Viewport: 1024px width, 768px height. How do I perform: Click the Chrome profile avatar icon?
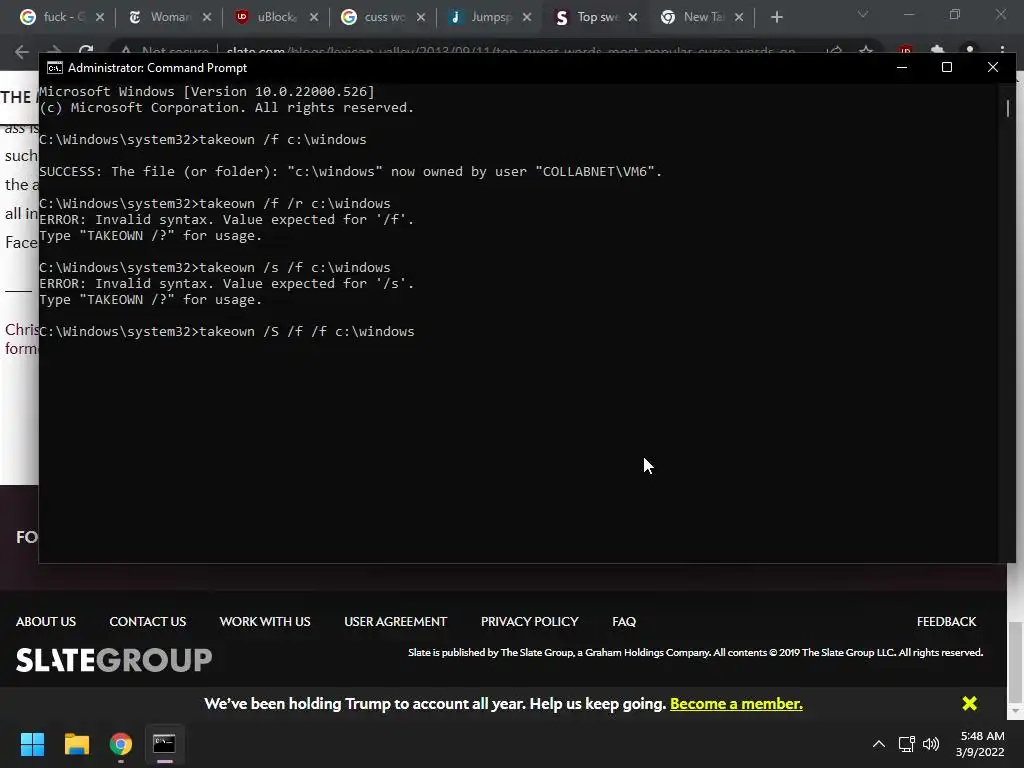(970, 50)
